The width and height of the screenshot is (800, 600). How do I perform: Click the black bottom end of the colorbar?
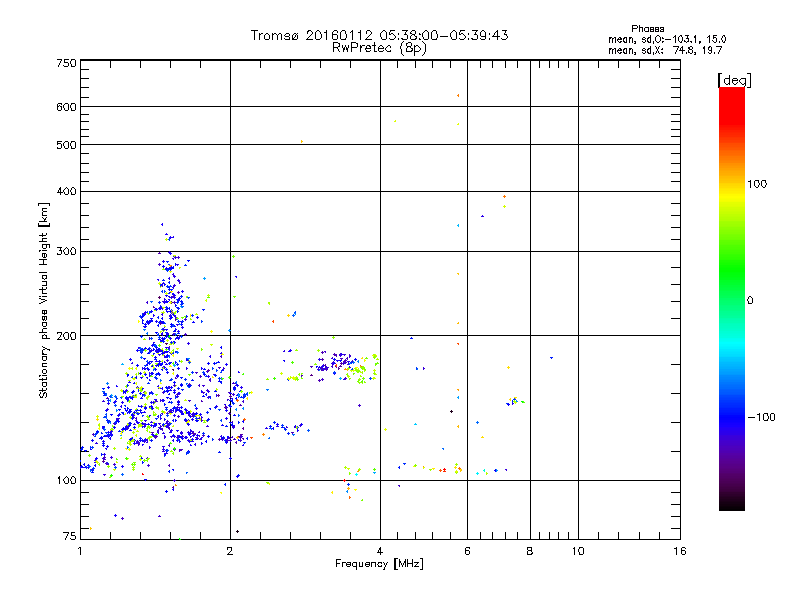click(732, 504)
